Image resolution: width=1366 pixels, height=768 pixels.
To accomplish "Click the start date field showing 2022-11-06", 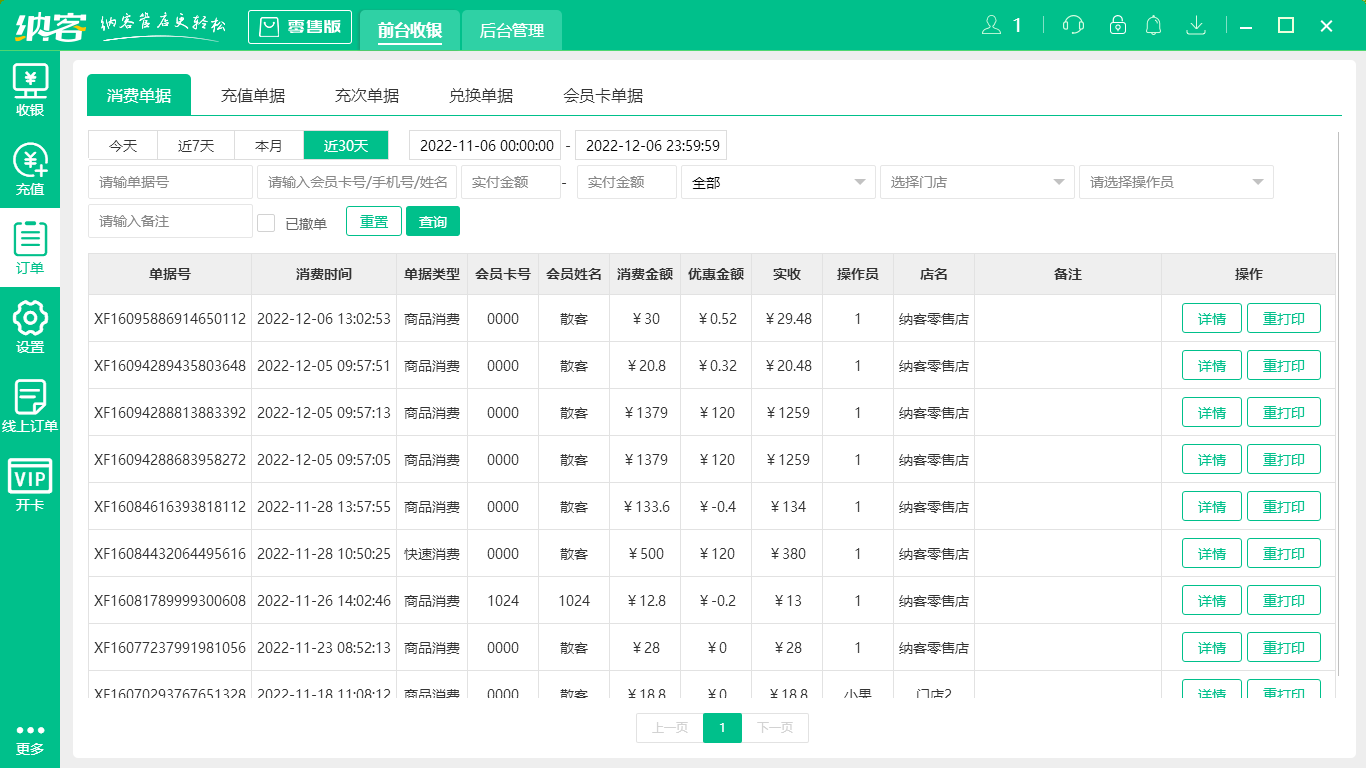I will point(485,145).
